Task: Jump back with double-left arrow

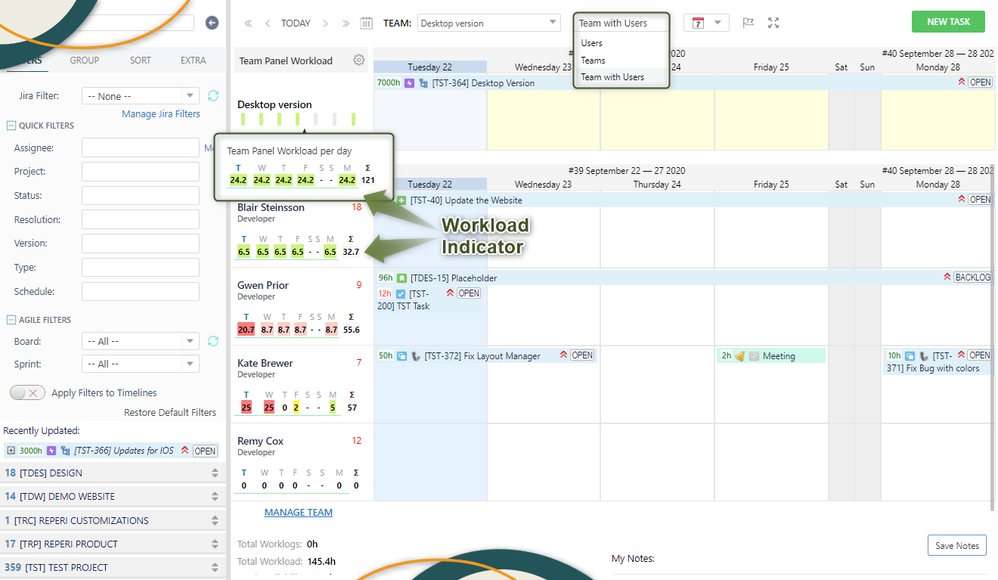Action: pyautogui.click(x=248, y=24)
